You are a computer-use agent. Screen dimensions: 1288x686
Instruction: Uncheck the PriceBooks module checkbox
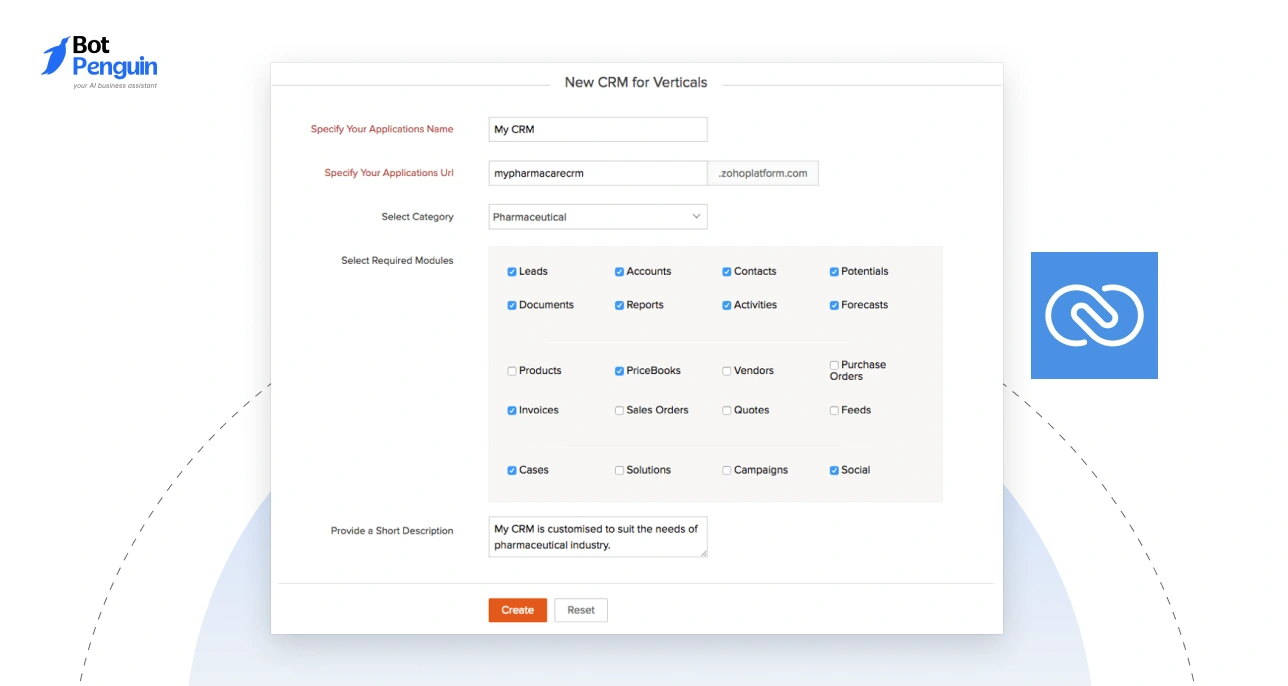click(x=619, y=371)
